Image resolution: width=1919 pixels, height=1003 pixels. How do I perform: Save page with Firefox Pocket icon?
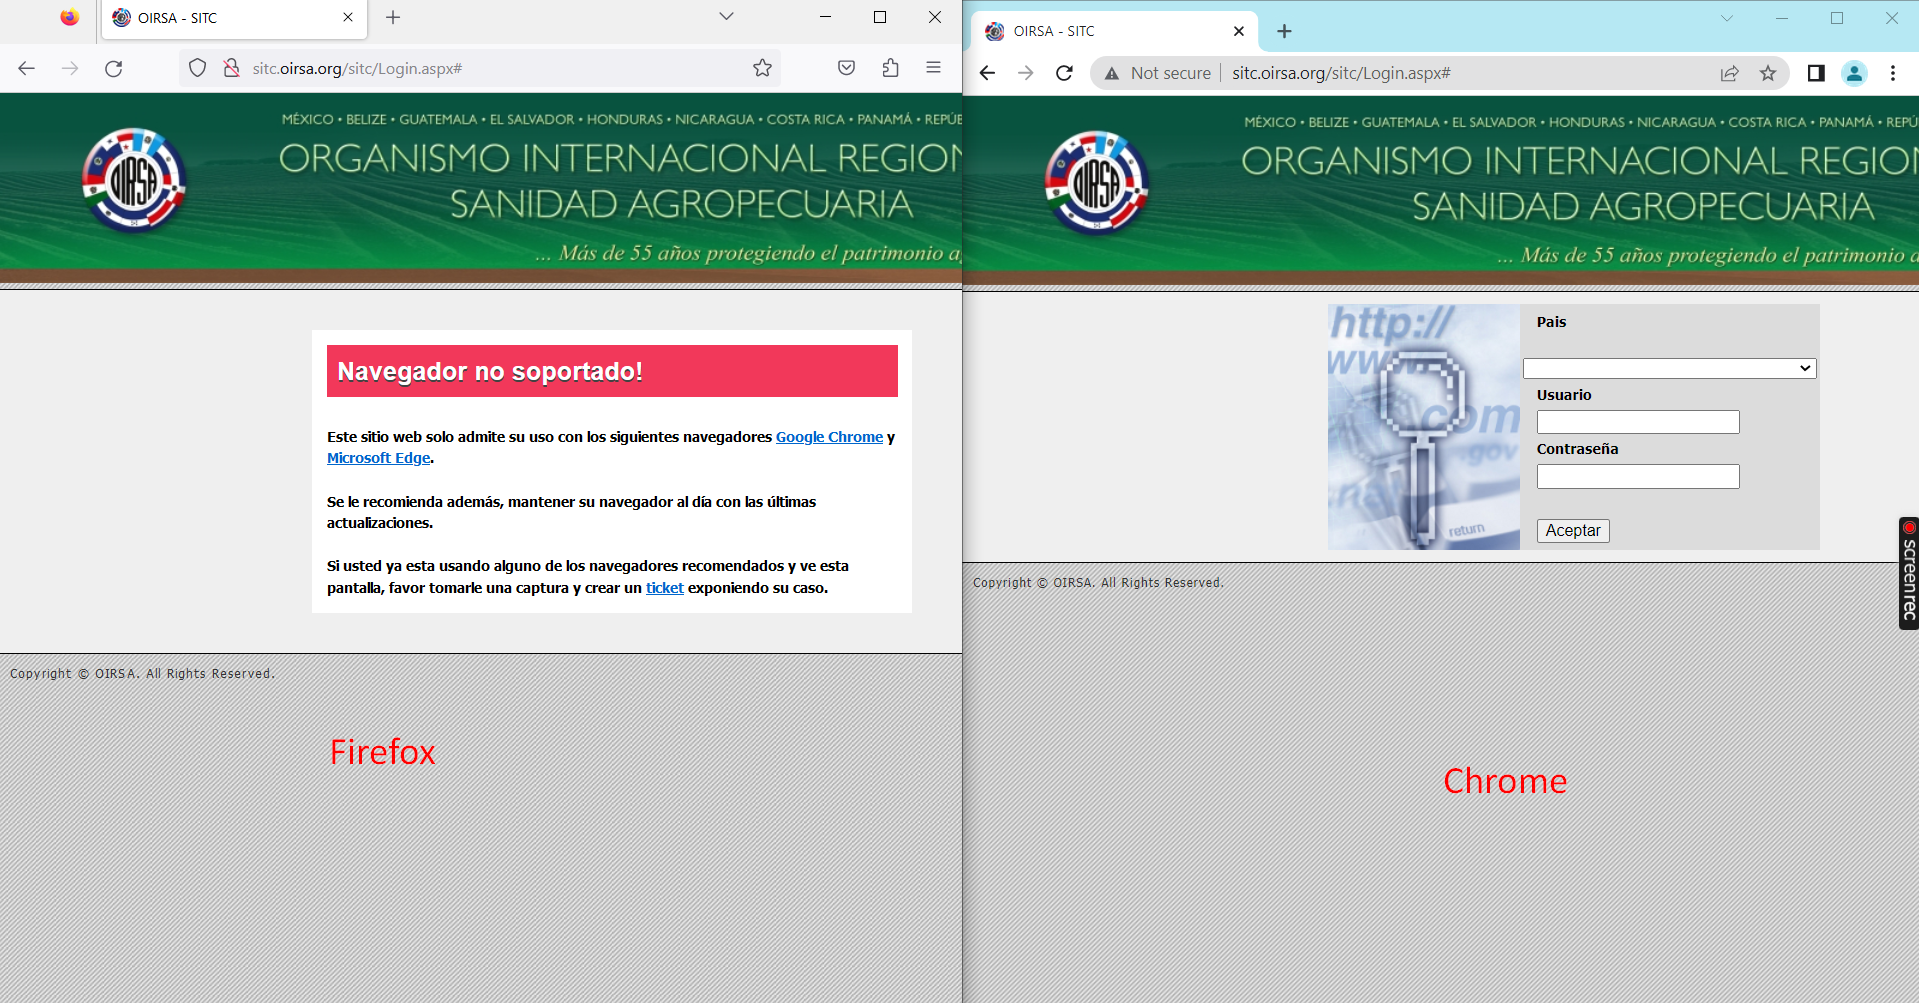pos(846,67)
